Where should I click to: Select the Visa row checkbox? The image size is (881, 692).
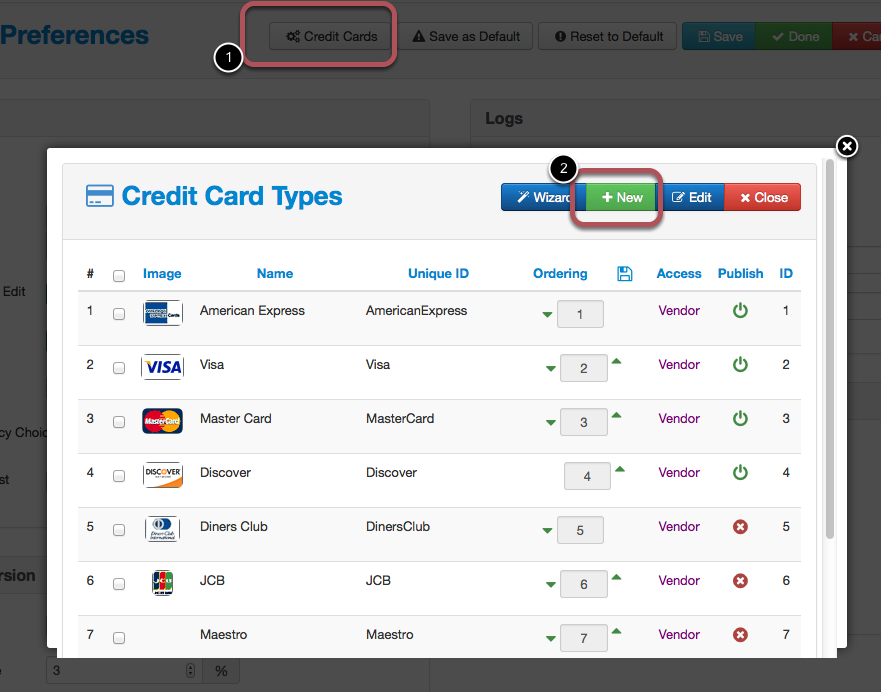(119, 368)
